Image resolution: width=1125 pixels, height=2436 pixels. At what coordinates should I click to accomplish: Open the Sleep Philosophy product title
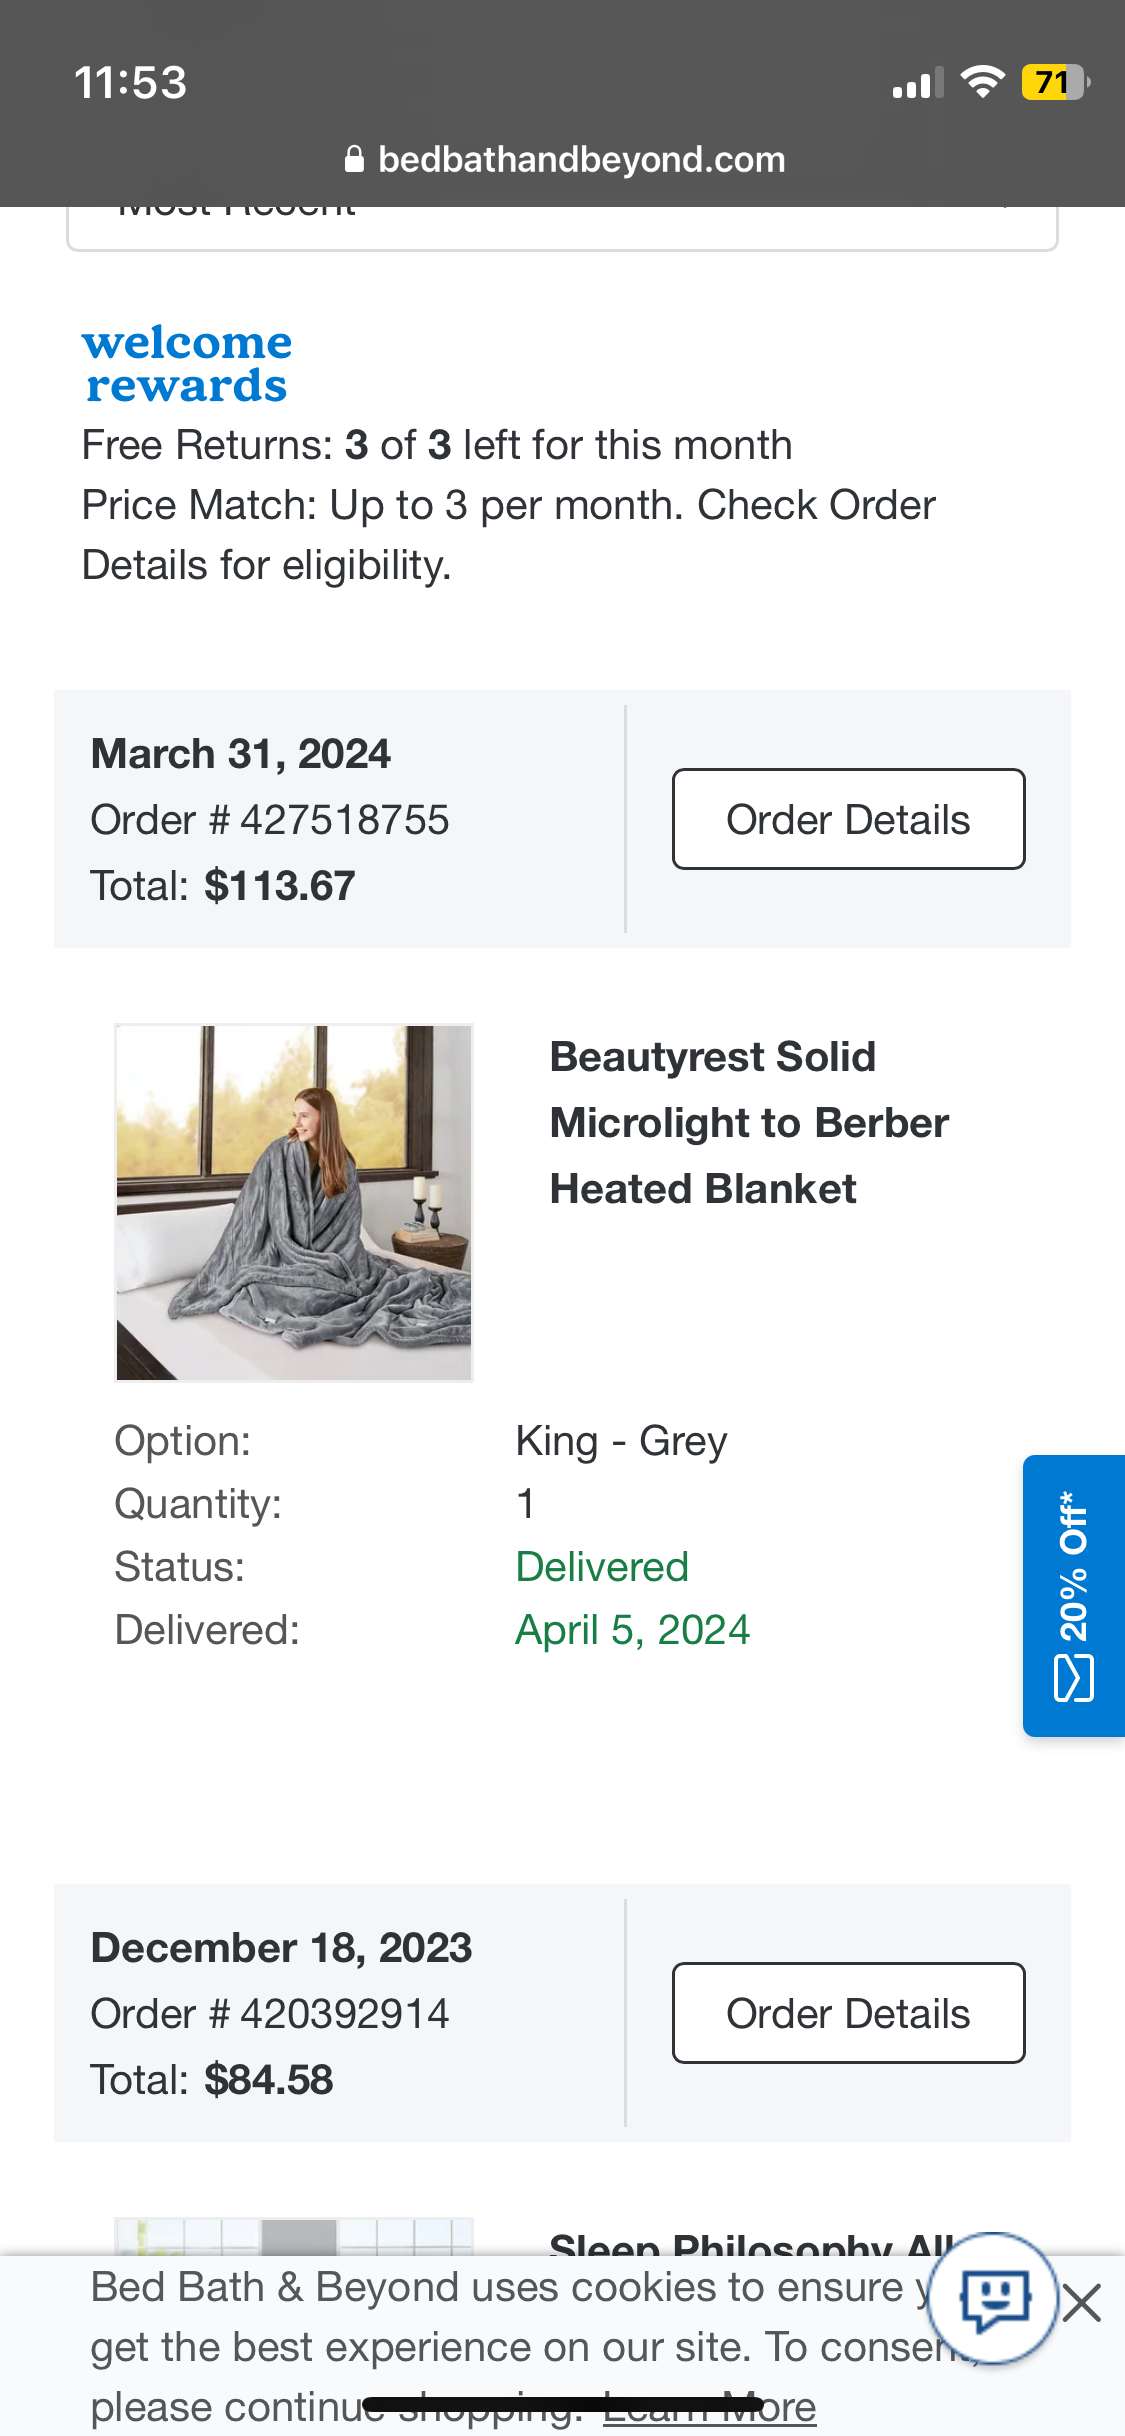click(750, 2243)
